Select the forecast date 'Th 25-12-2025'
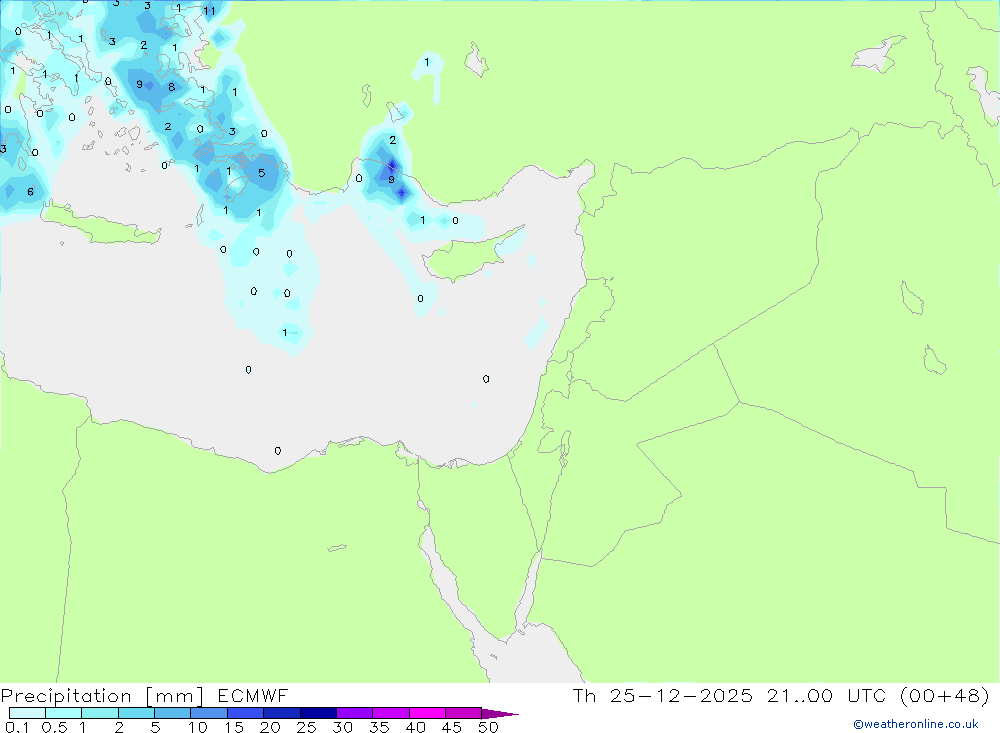 [x=663, y=696]
